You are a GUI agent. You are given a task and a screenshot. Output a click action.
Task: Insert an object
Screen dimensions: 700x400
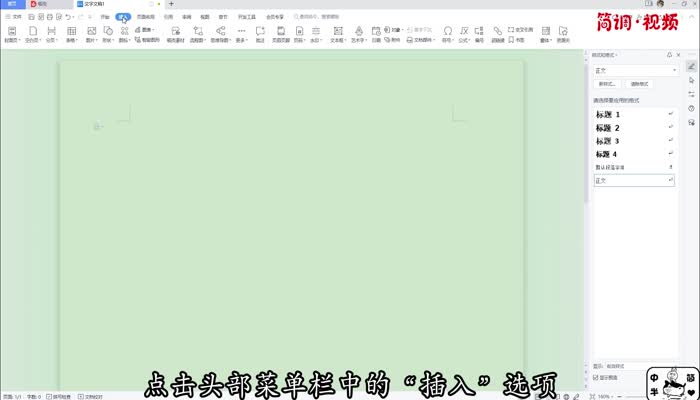pos(393,30)
